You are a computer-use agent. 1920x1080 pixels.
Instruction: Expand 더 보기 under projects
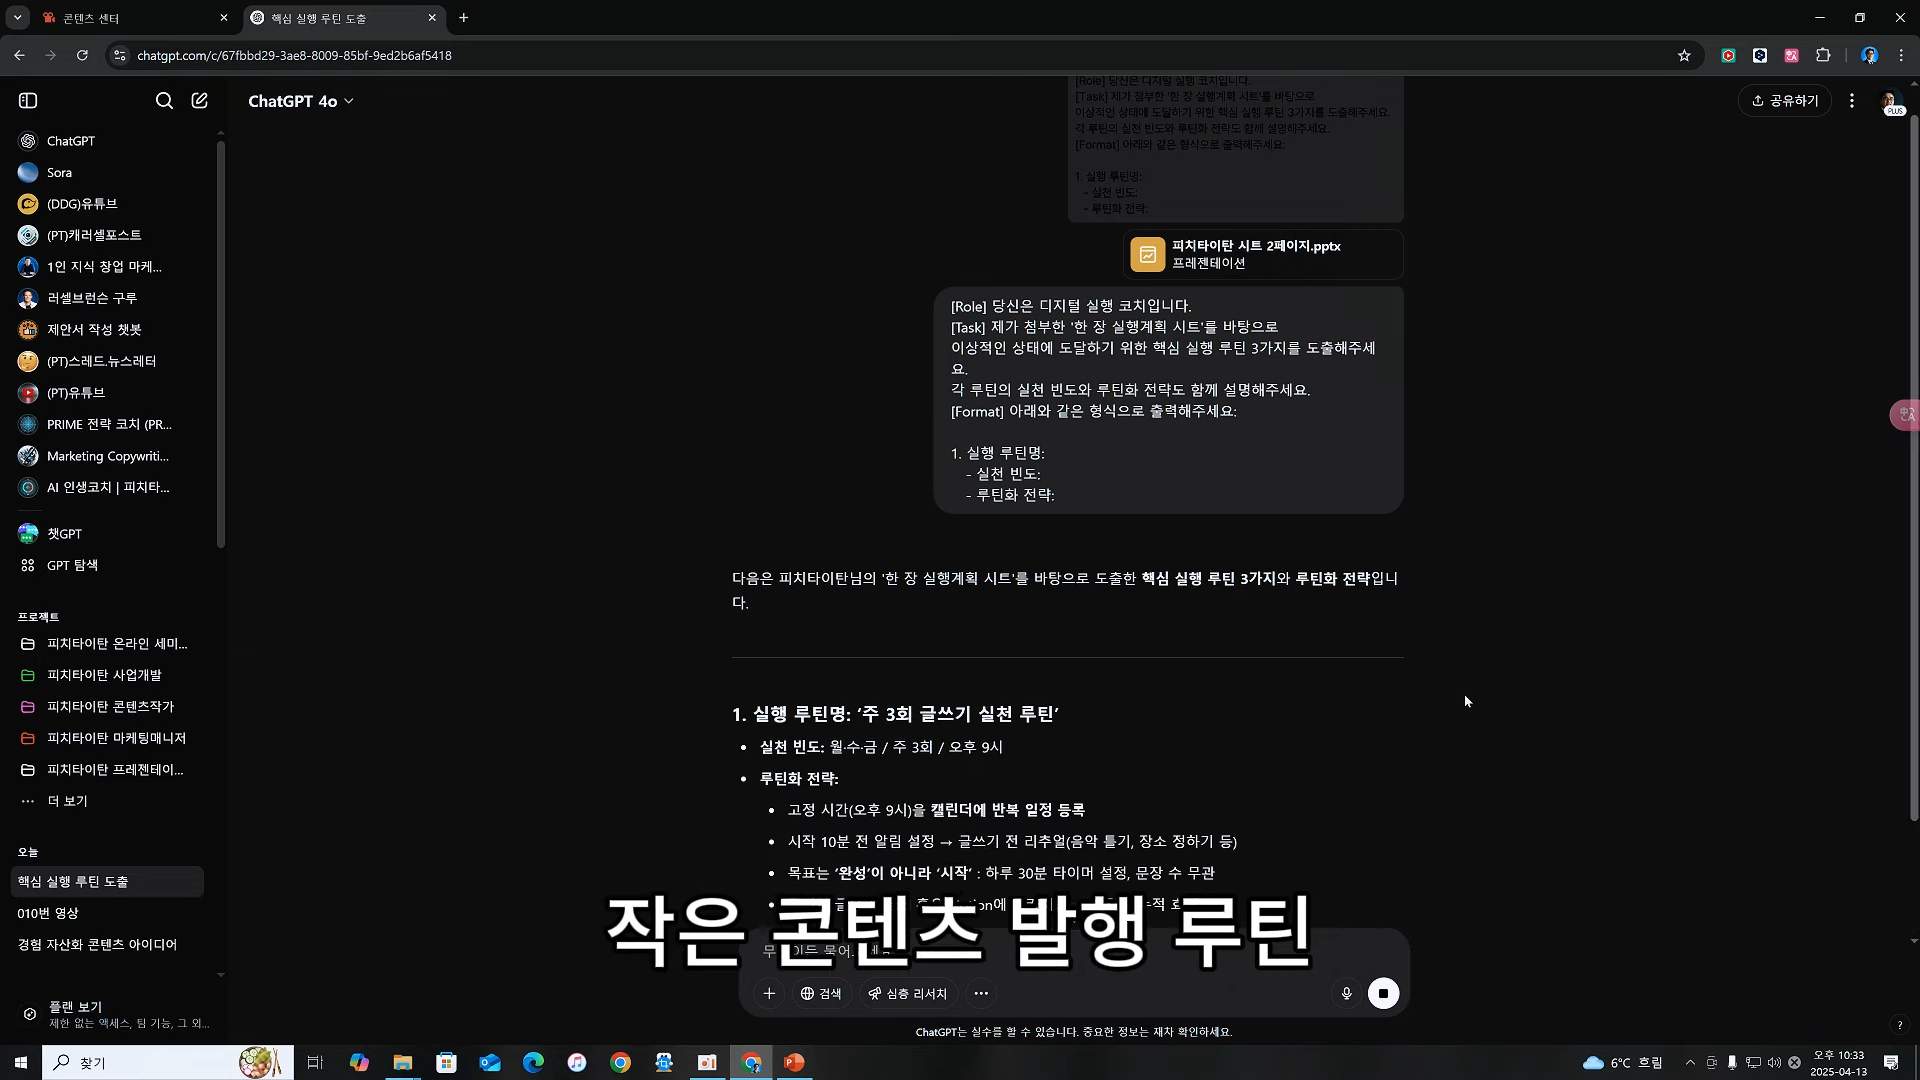67,801
